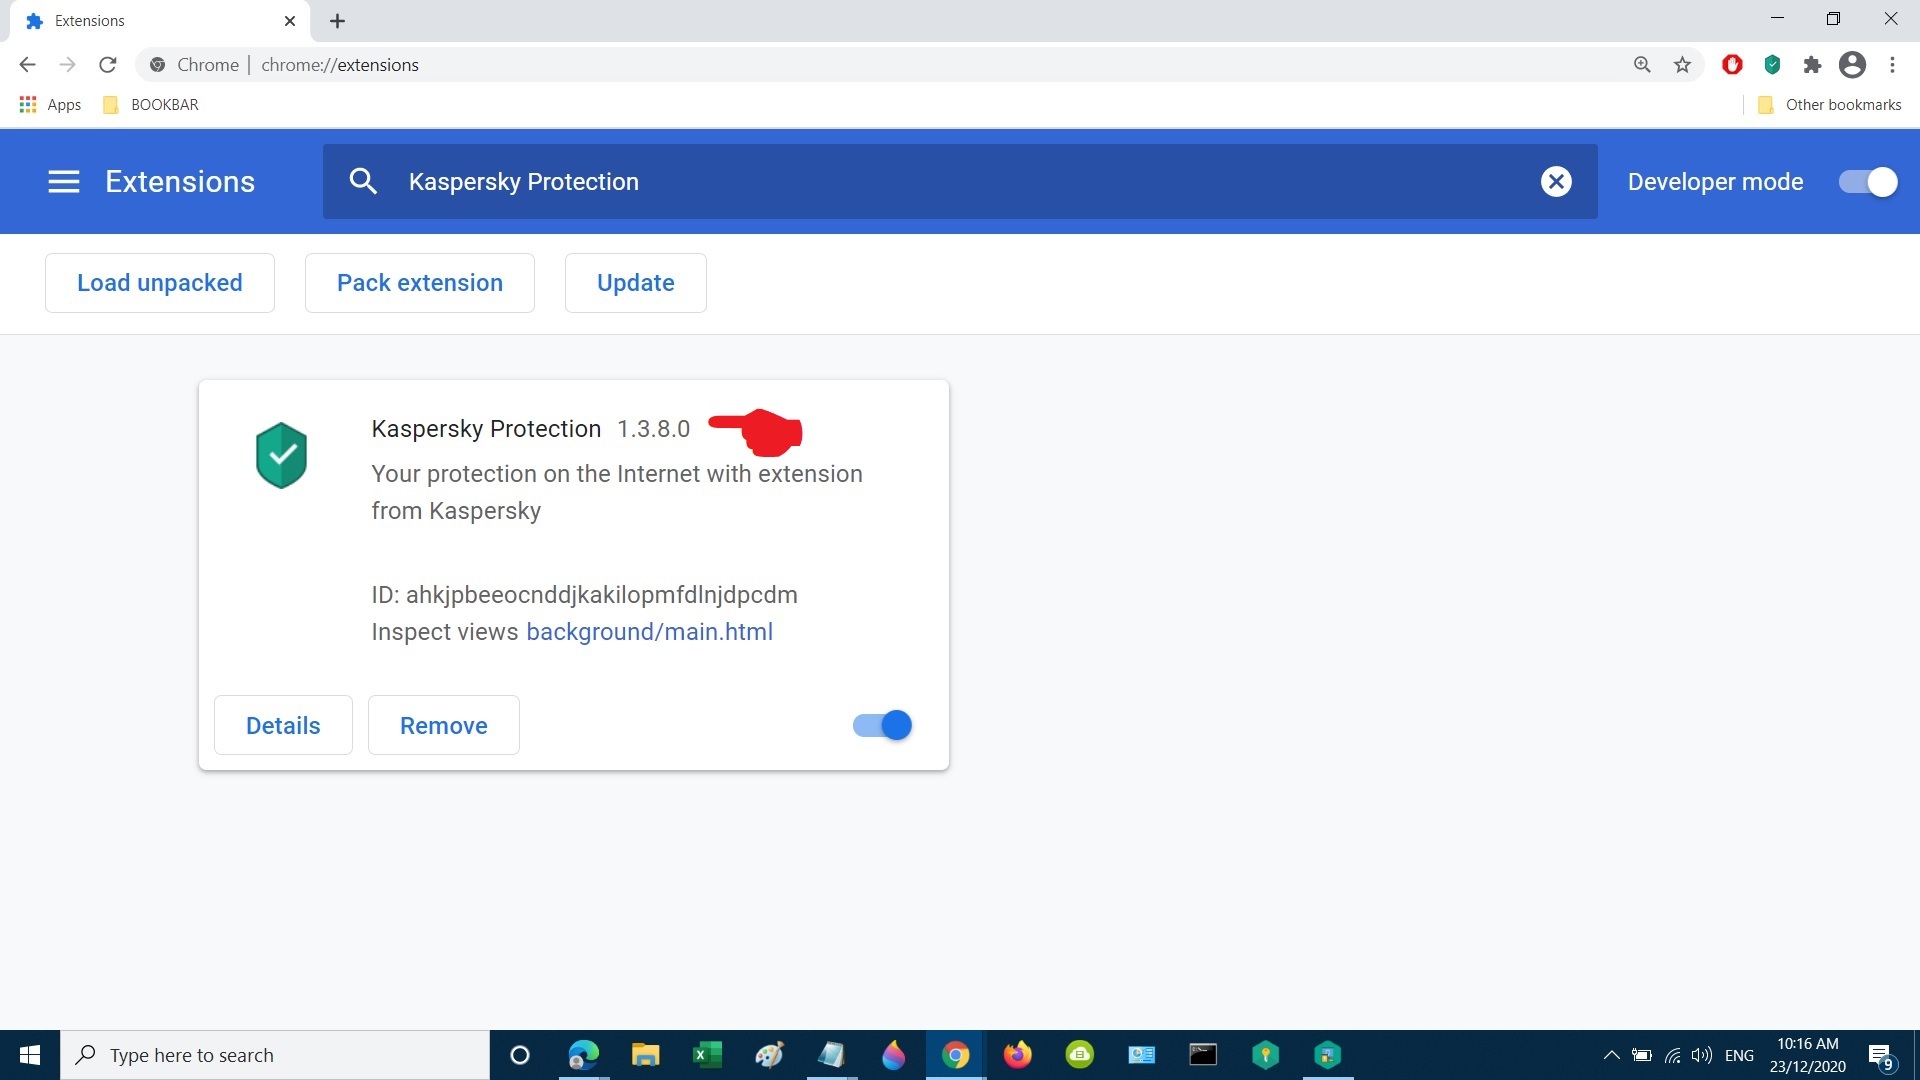
Task: Disable Developer mode toggle
Action: (1867, 182)
